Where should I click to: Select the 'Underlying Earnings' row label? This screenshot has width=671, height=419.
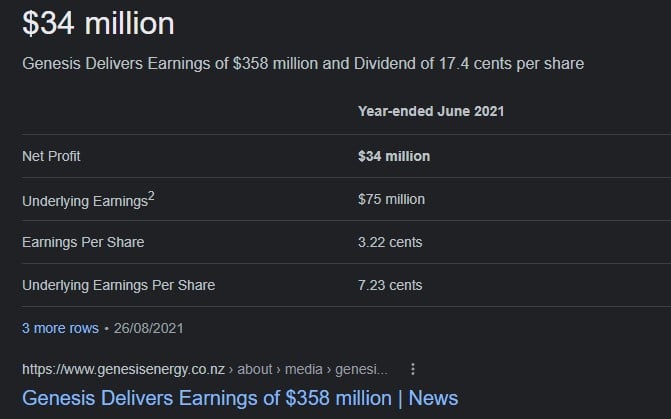point(88,200)
